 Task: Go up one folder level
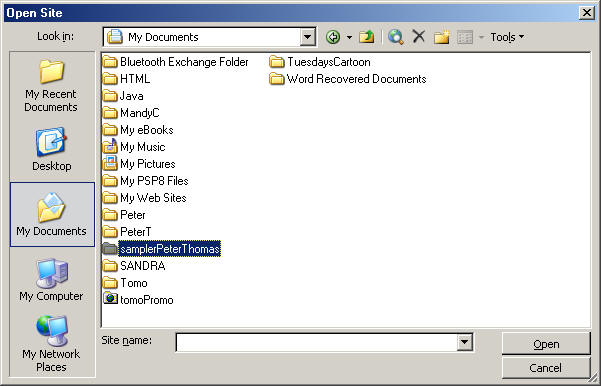pos(366,37)
